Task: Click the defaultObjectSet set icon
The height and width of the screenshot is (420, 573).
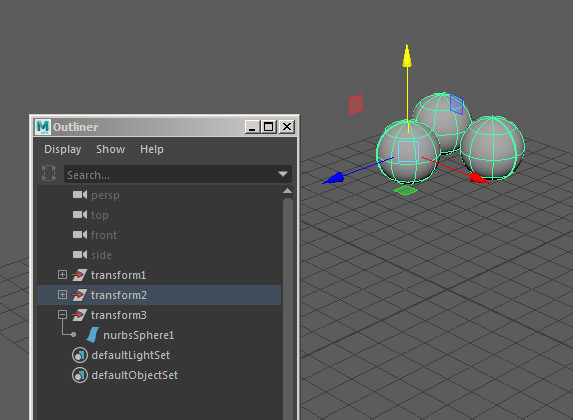Action: point(80,375)
